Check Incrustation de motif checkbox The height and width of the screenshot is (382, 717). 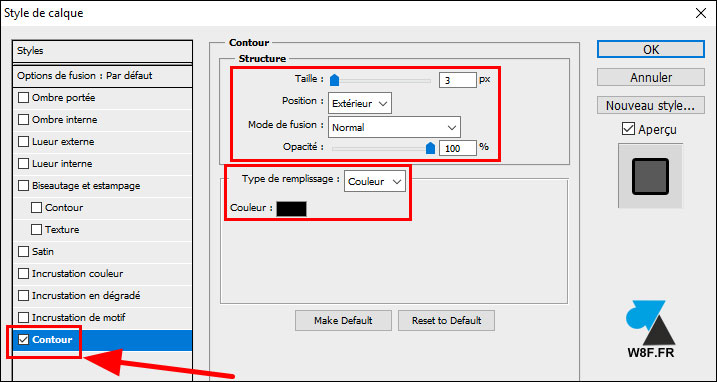coord(23,317)
